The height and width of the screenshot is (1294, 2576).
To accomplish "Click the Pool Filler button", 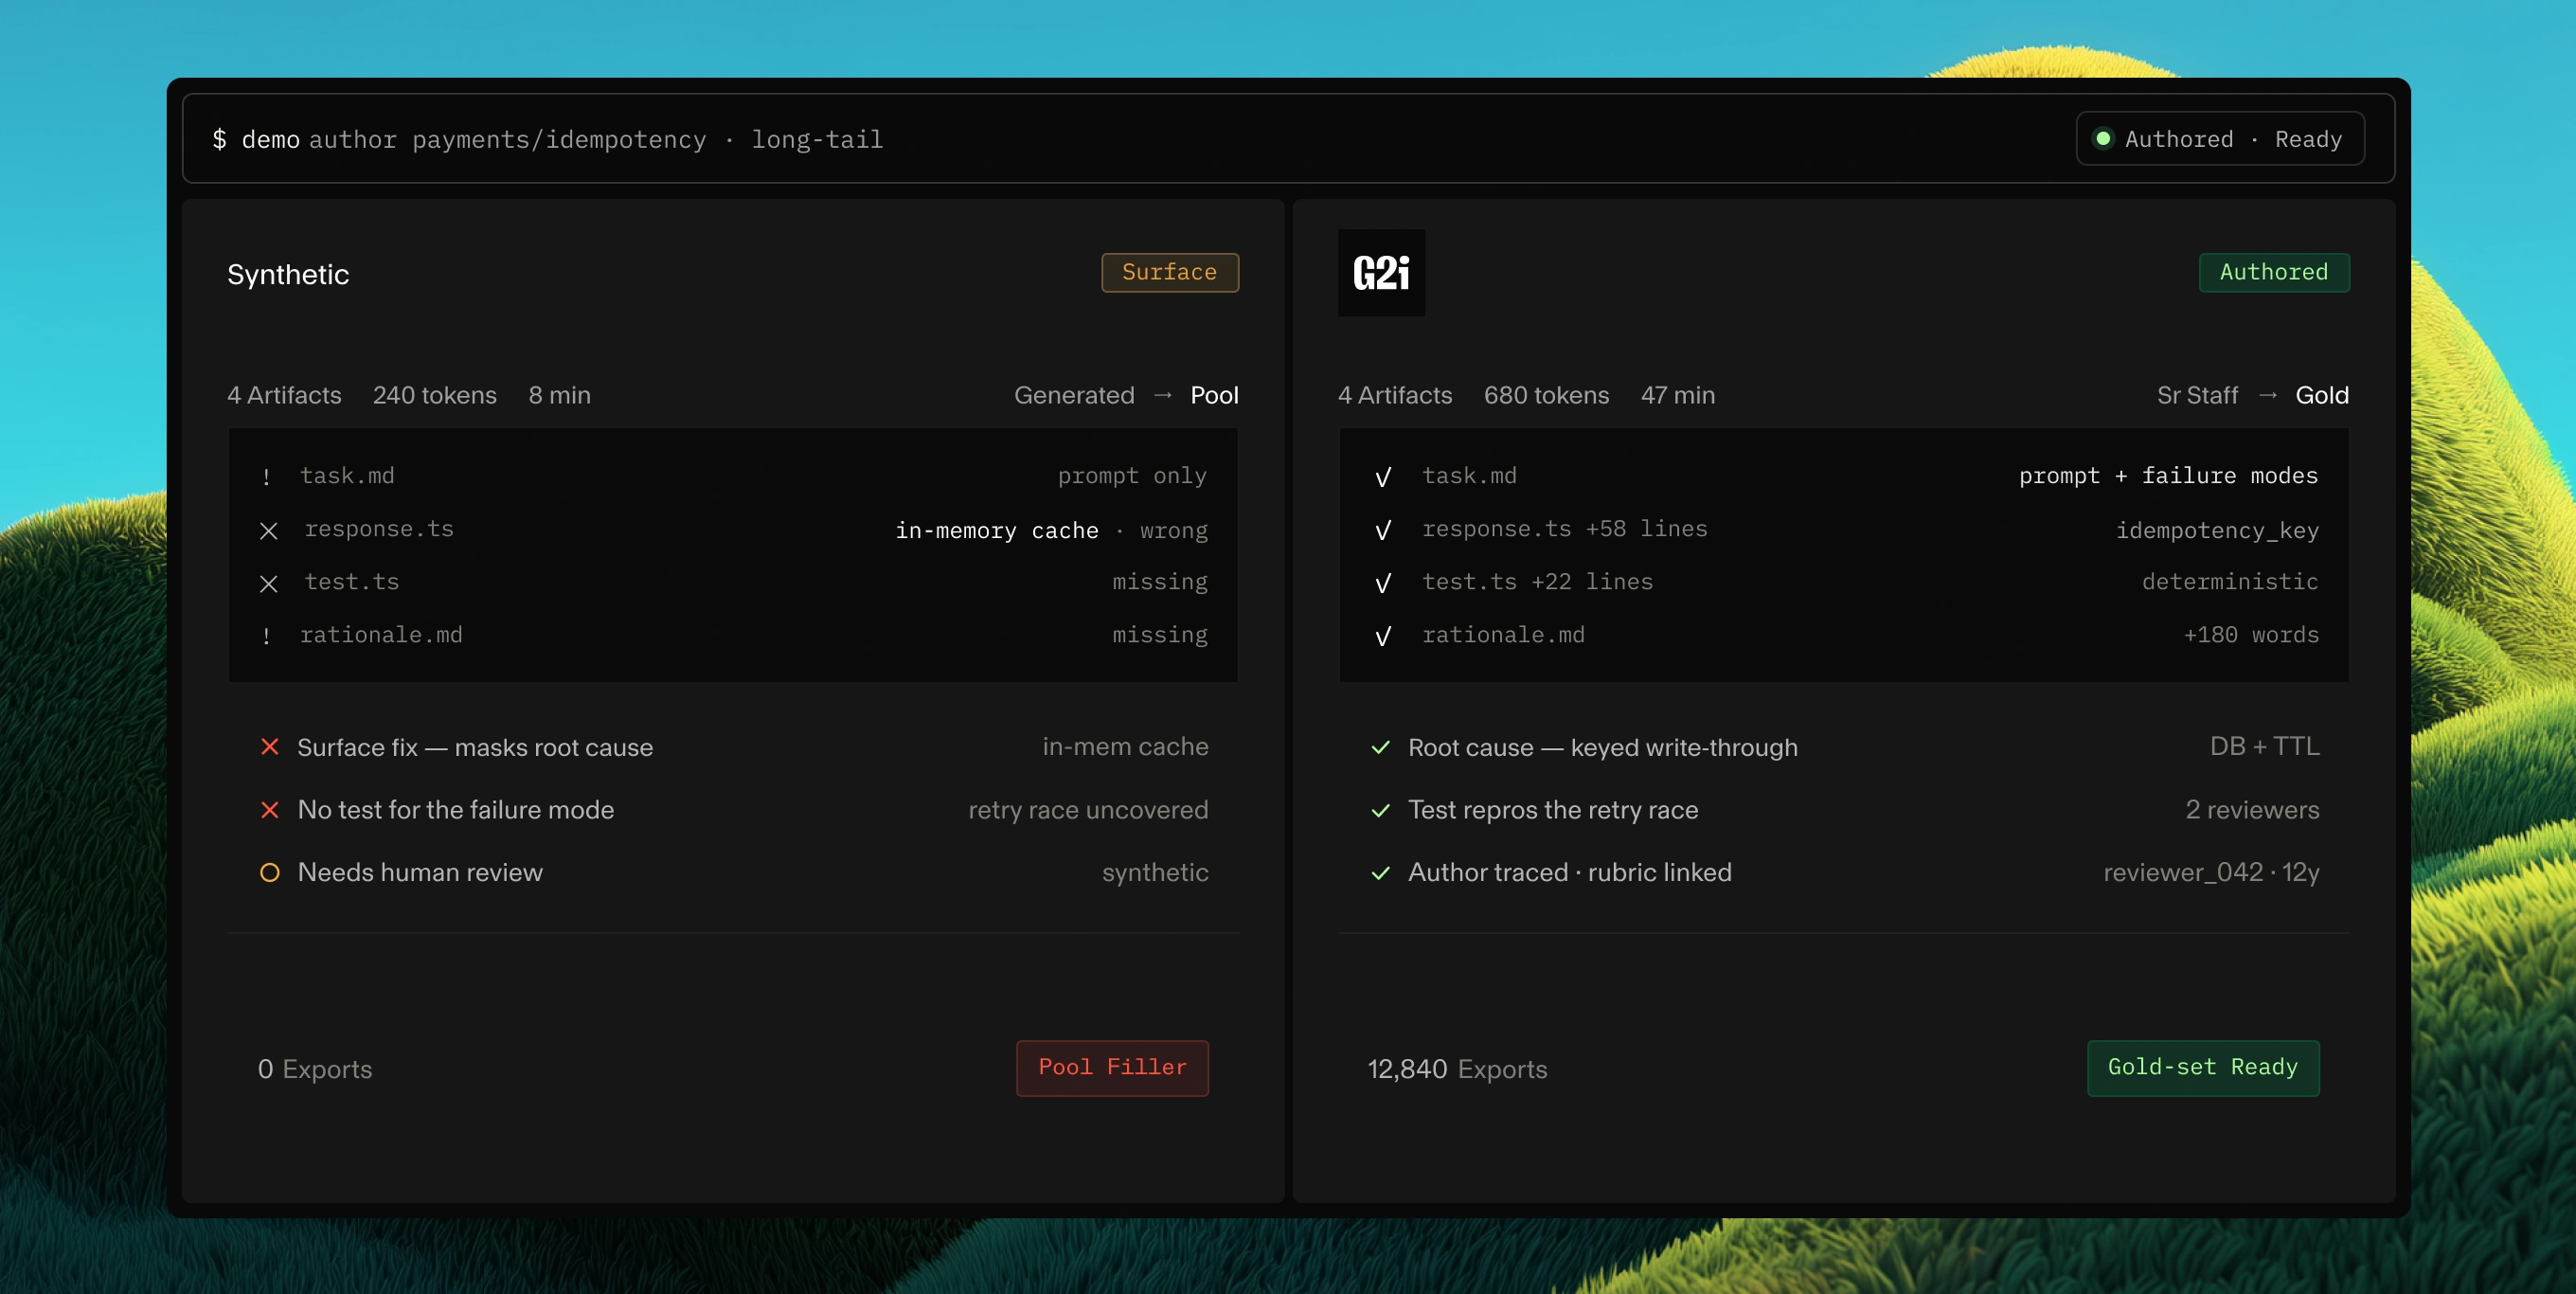I will pos(1112,1068).
